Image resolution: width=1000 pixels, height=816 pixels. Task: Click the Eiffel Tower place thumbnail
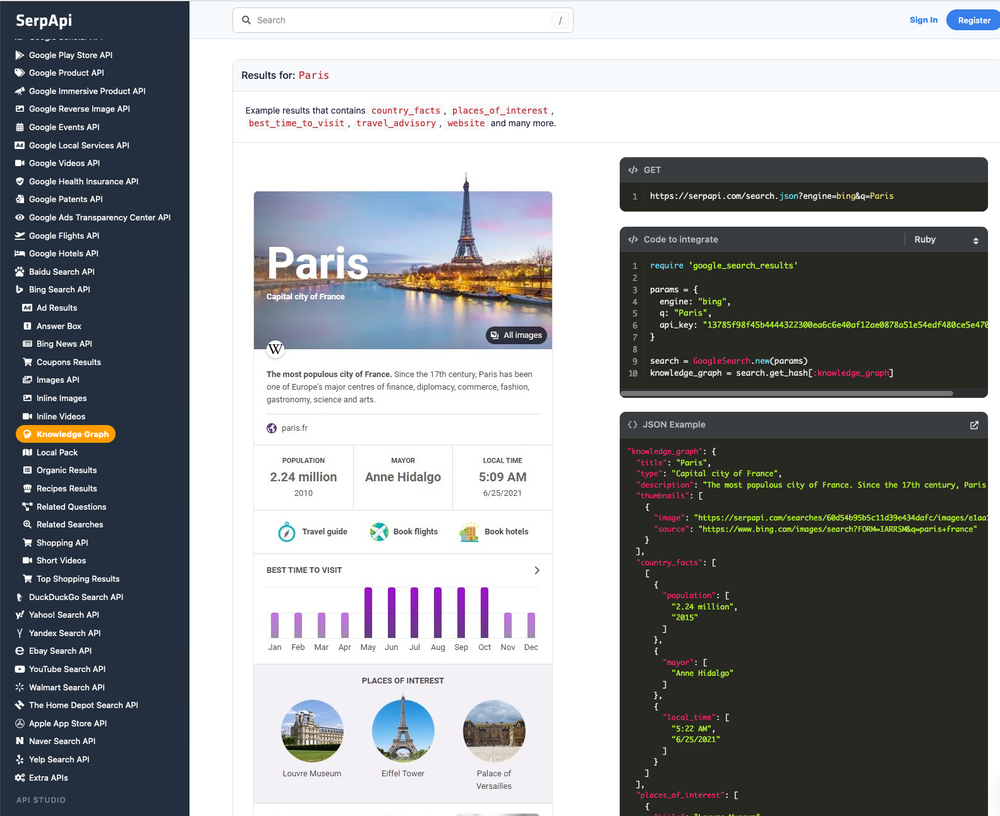tap(403, 729)
